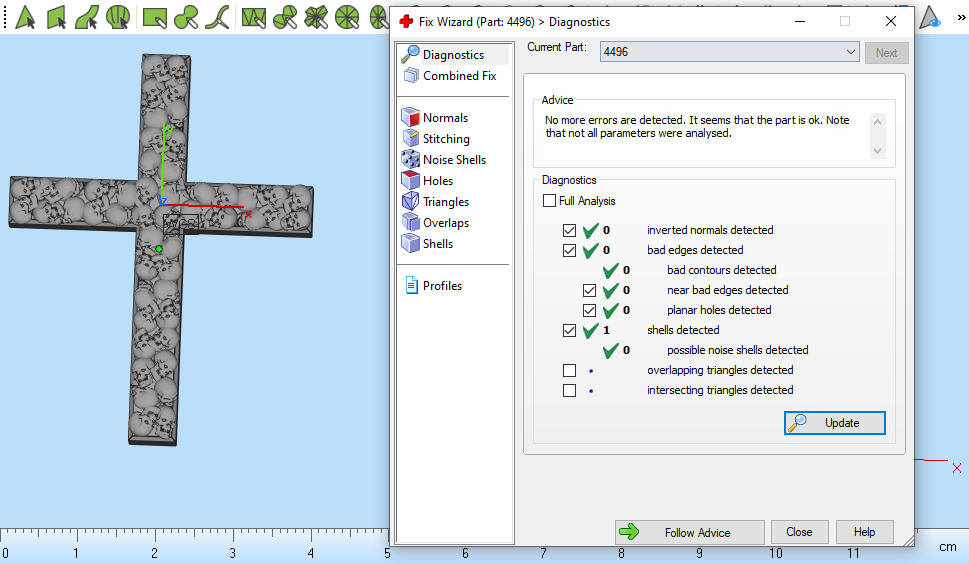Choose the free-form blob marking pen tool
This screenshot has height=564, width=969.
185,17
